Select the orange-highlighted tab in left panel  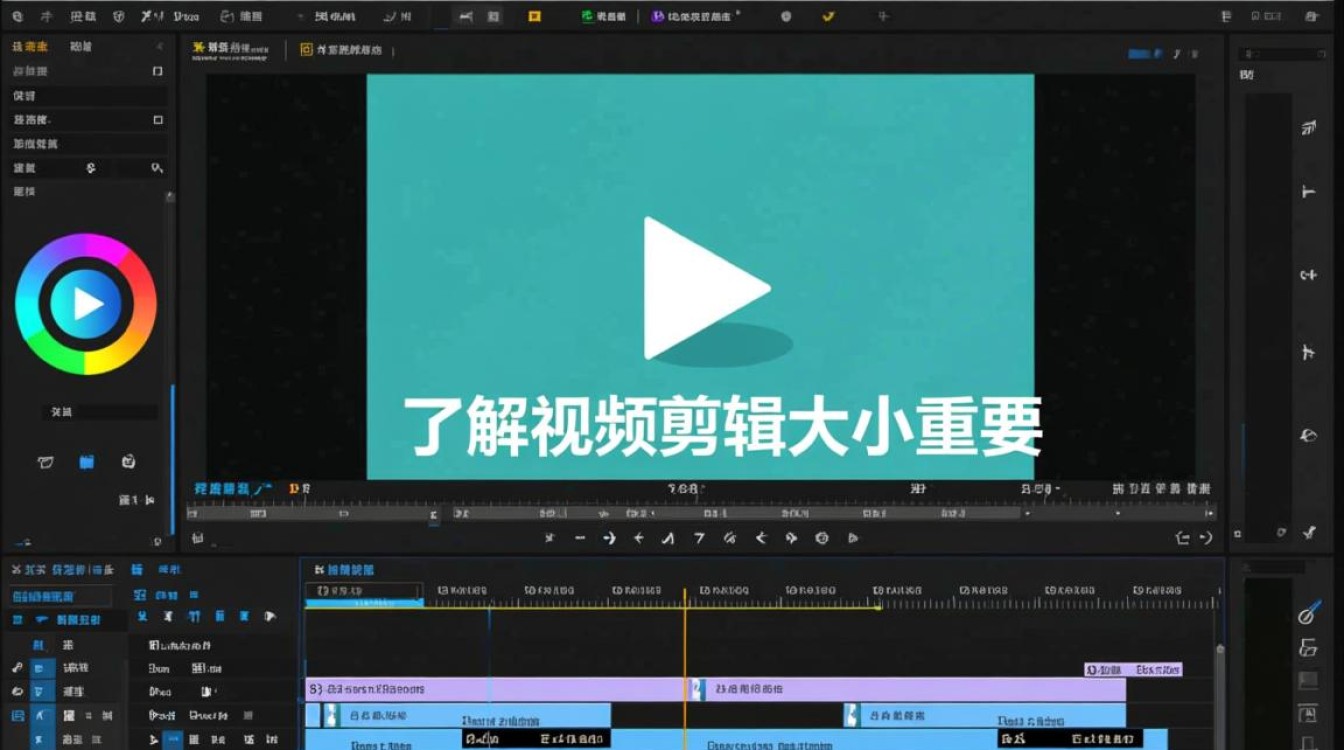point(30,47)
